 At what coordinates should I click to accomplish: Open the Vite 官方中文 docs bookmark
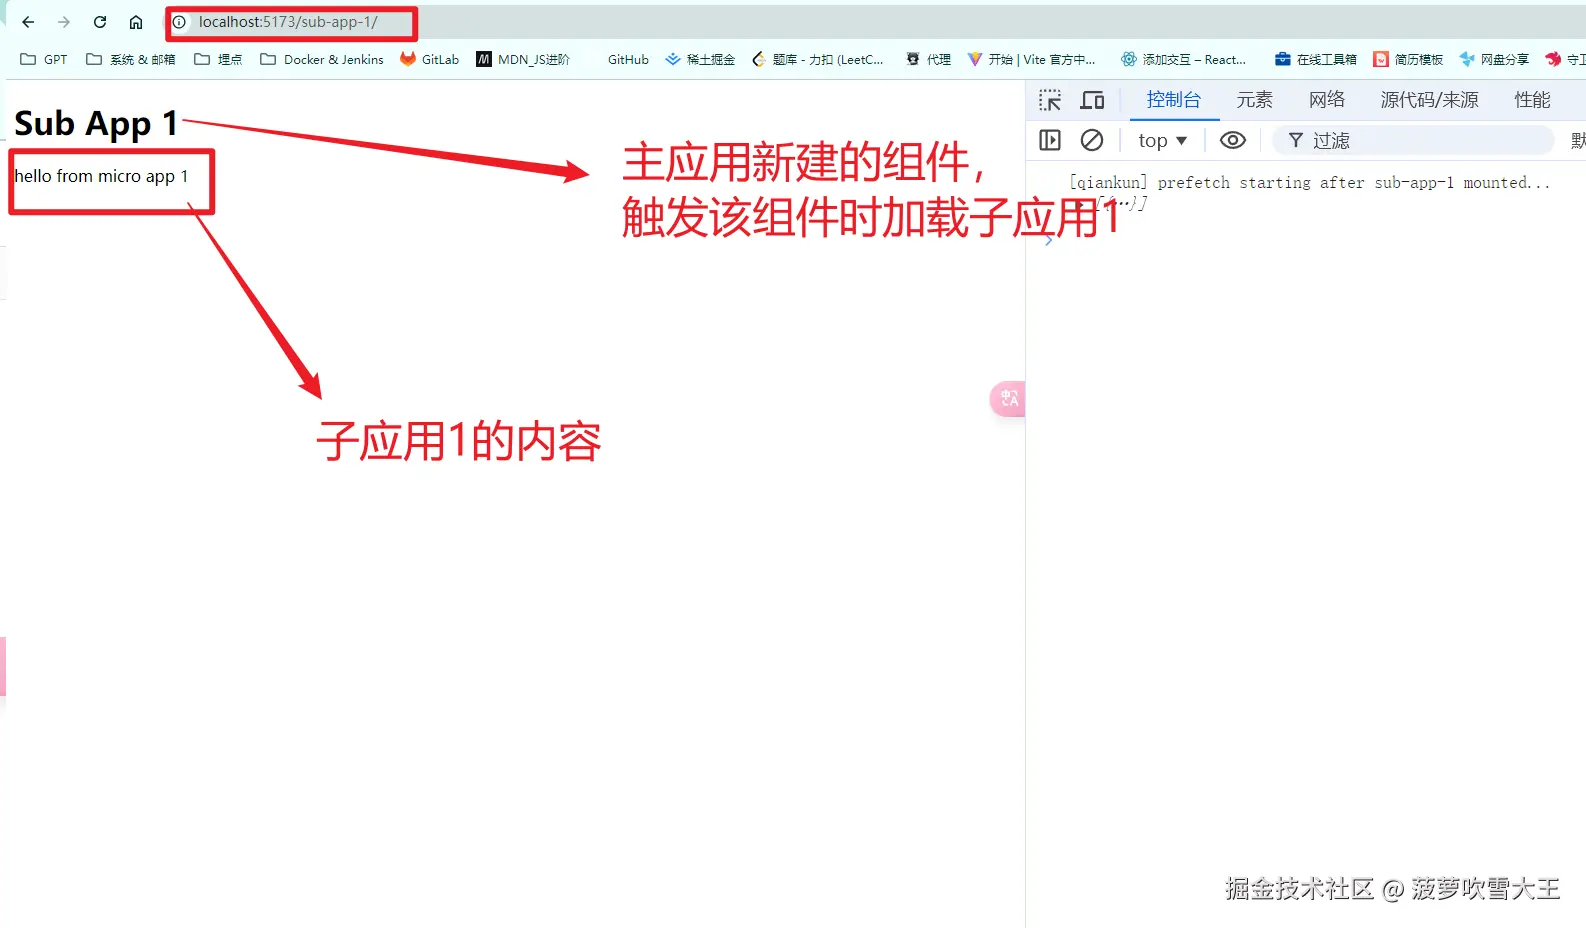[x=1031, y=59]
